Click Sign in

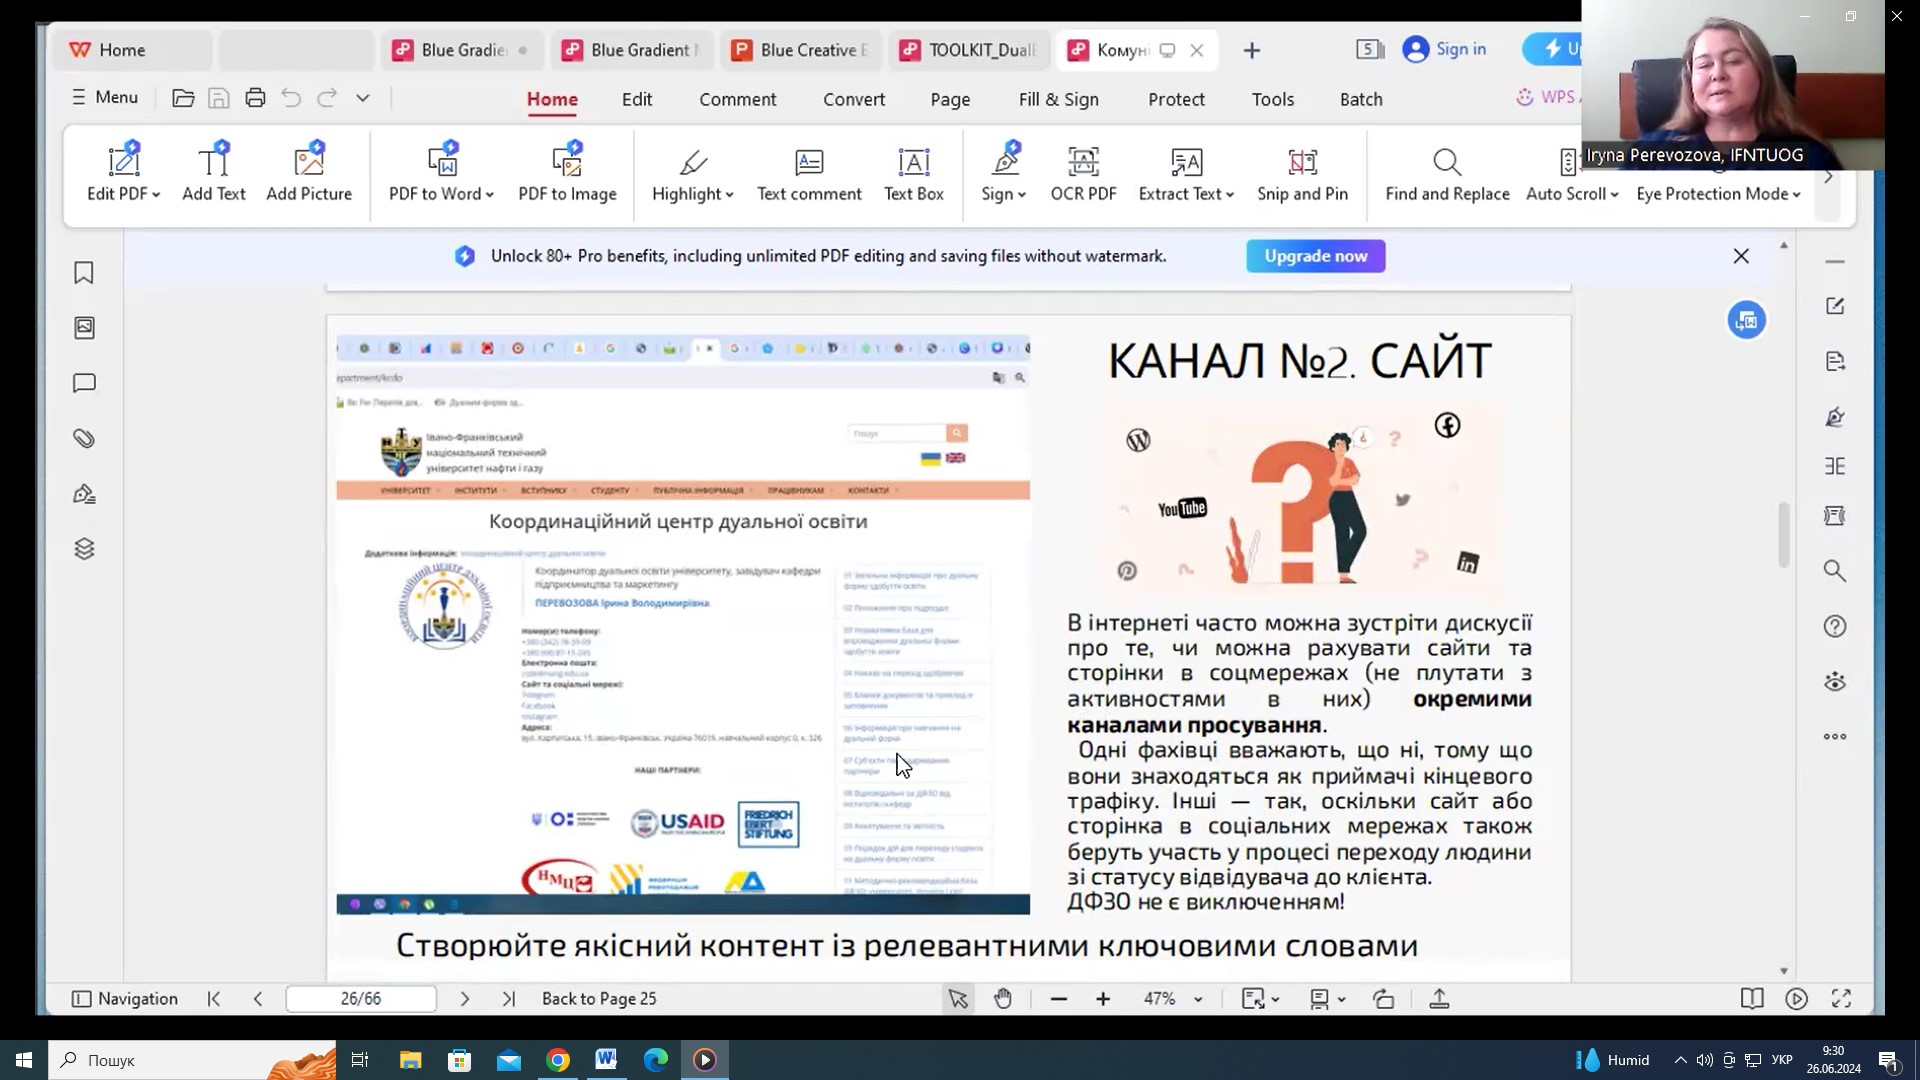click(x=1444, y=49)
